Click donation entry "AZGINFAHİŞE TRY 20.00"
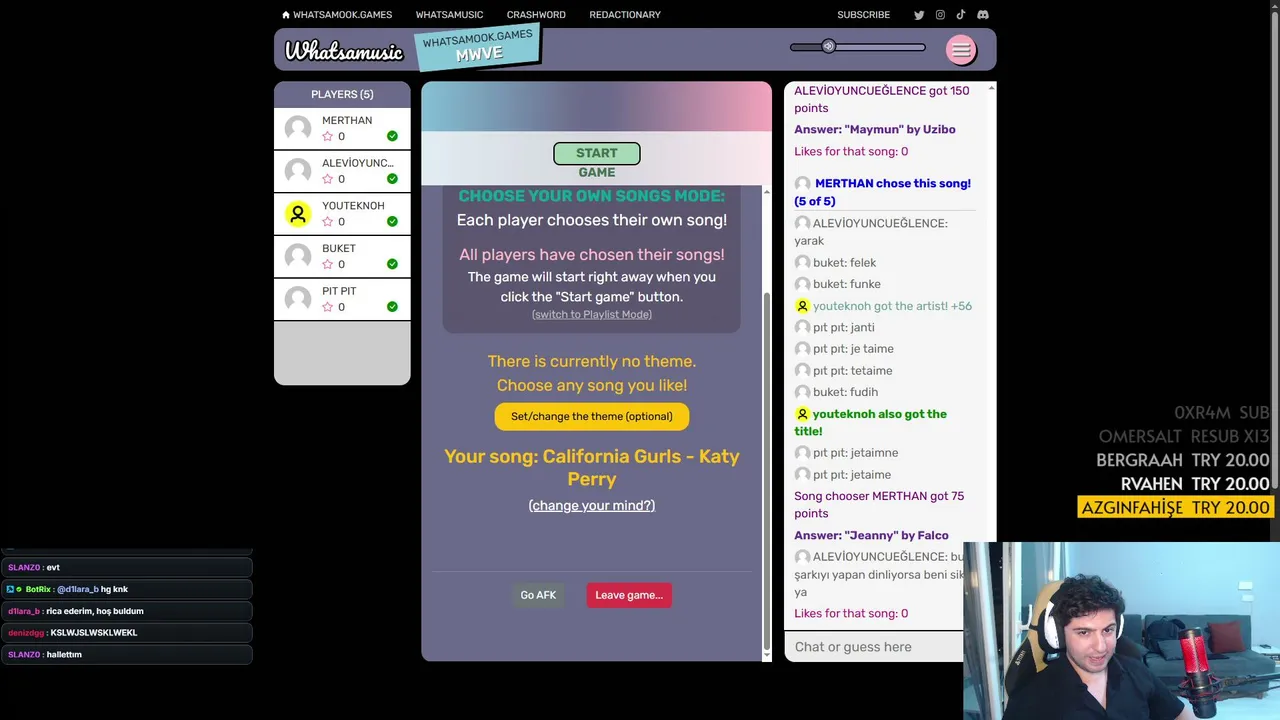Screen dimensions: 1280x720 click(x=1175, y=508)
